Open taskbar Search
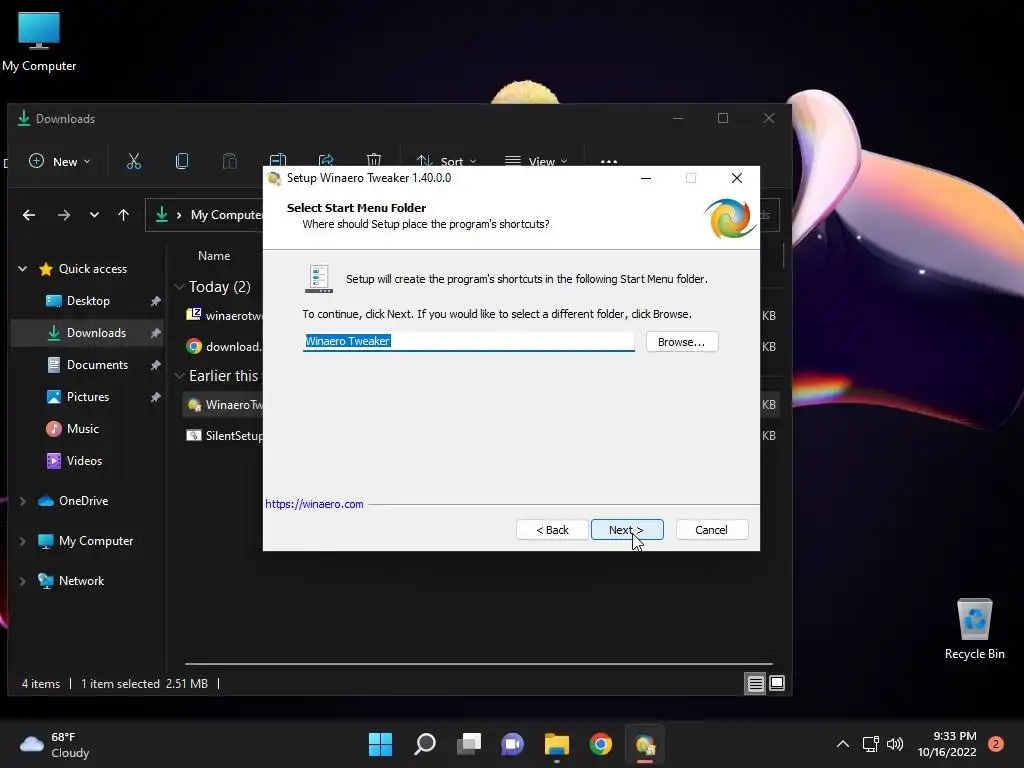Screen dimensions: 1024x768 click(424, 744)
